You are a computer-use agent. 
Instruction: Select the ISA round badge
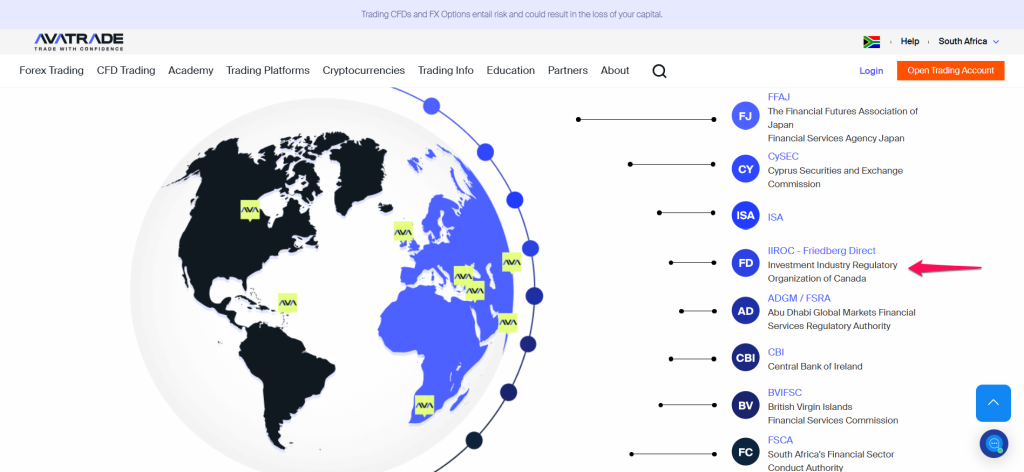coord(745,216)
